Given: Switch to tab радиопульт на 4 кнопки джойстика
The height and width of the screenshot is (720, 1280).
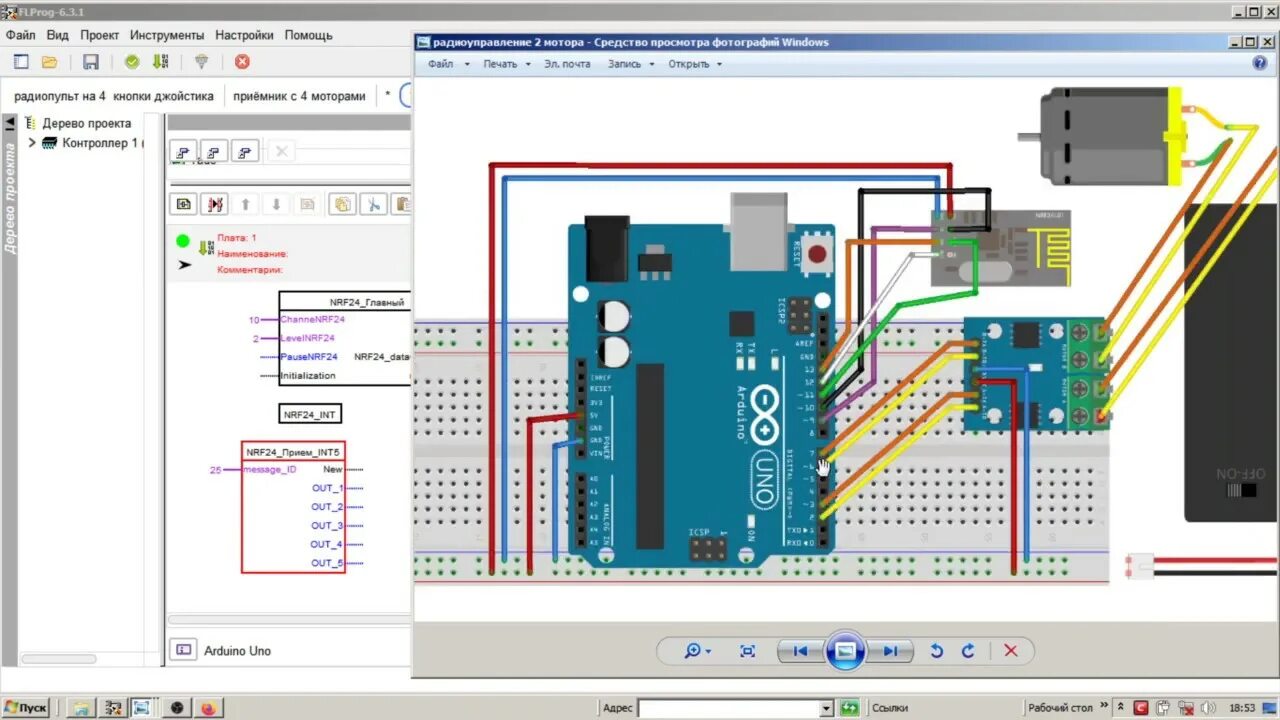Looking at the screenshot, I should click(114, 96).
